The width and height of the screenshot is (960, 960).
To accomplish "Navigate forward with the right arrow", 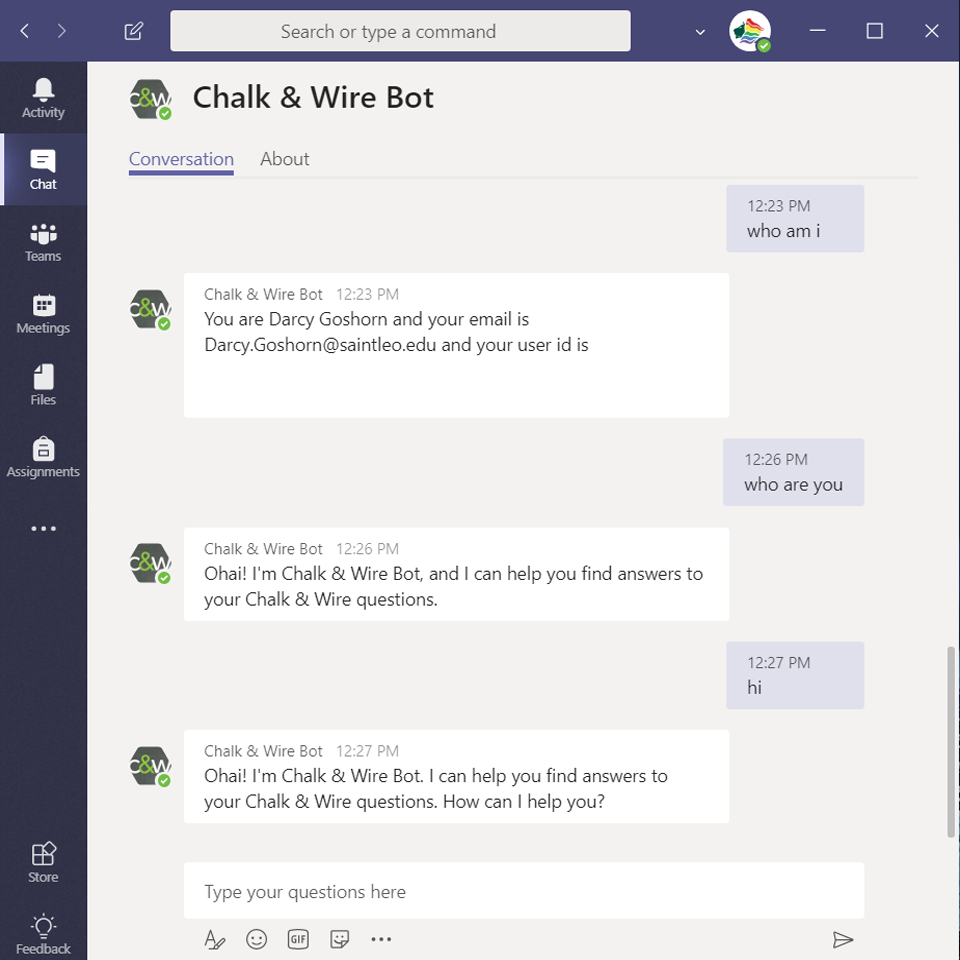I will tap(61, 31).
